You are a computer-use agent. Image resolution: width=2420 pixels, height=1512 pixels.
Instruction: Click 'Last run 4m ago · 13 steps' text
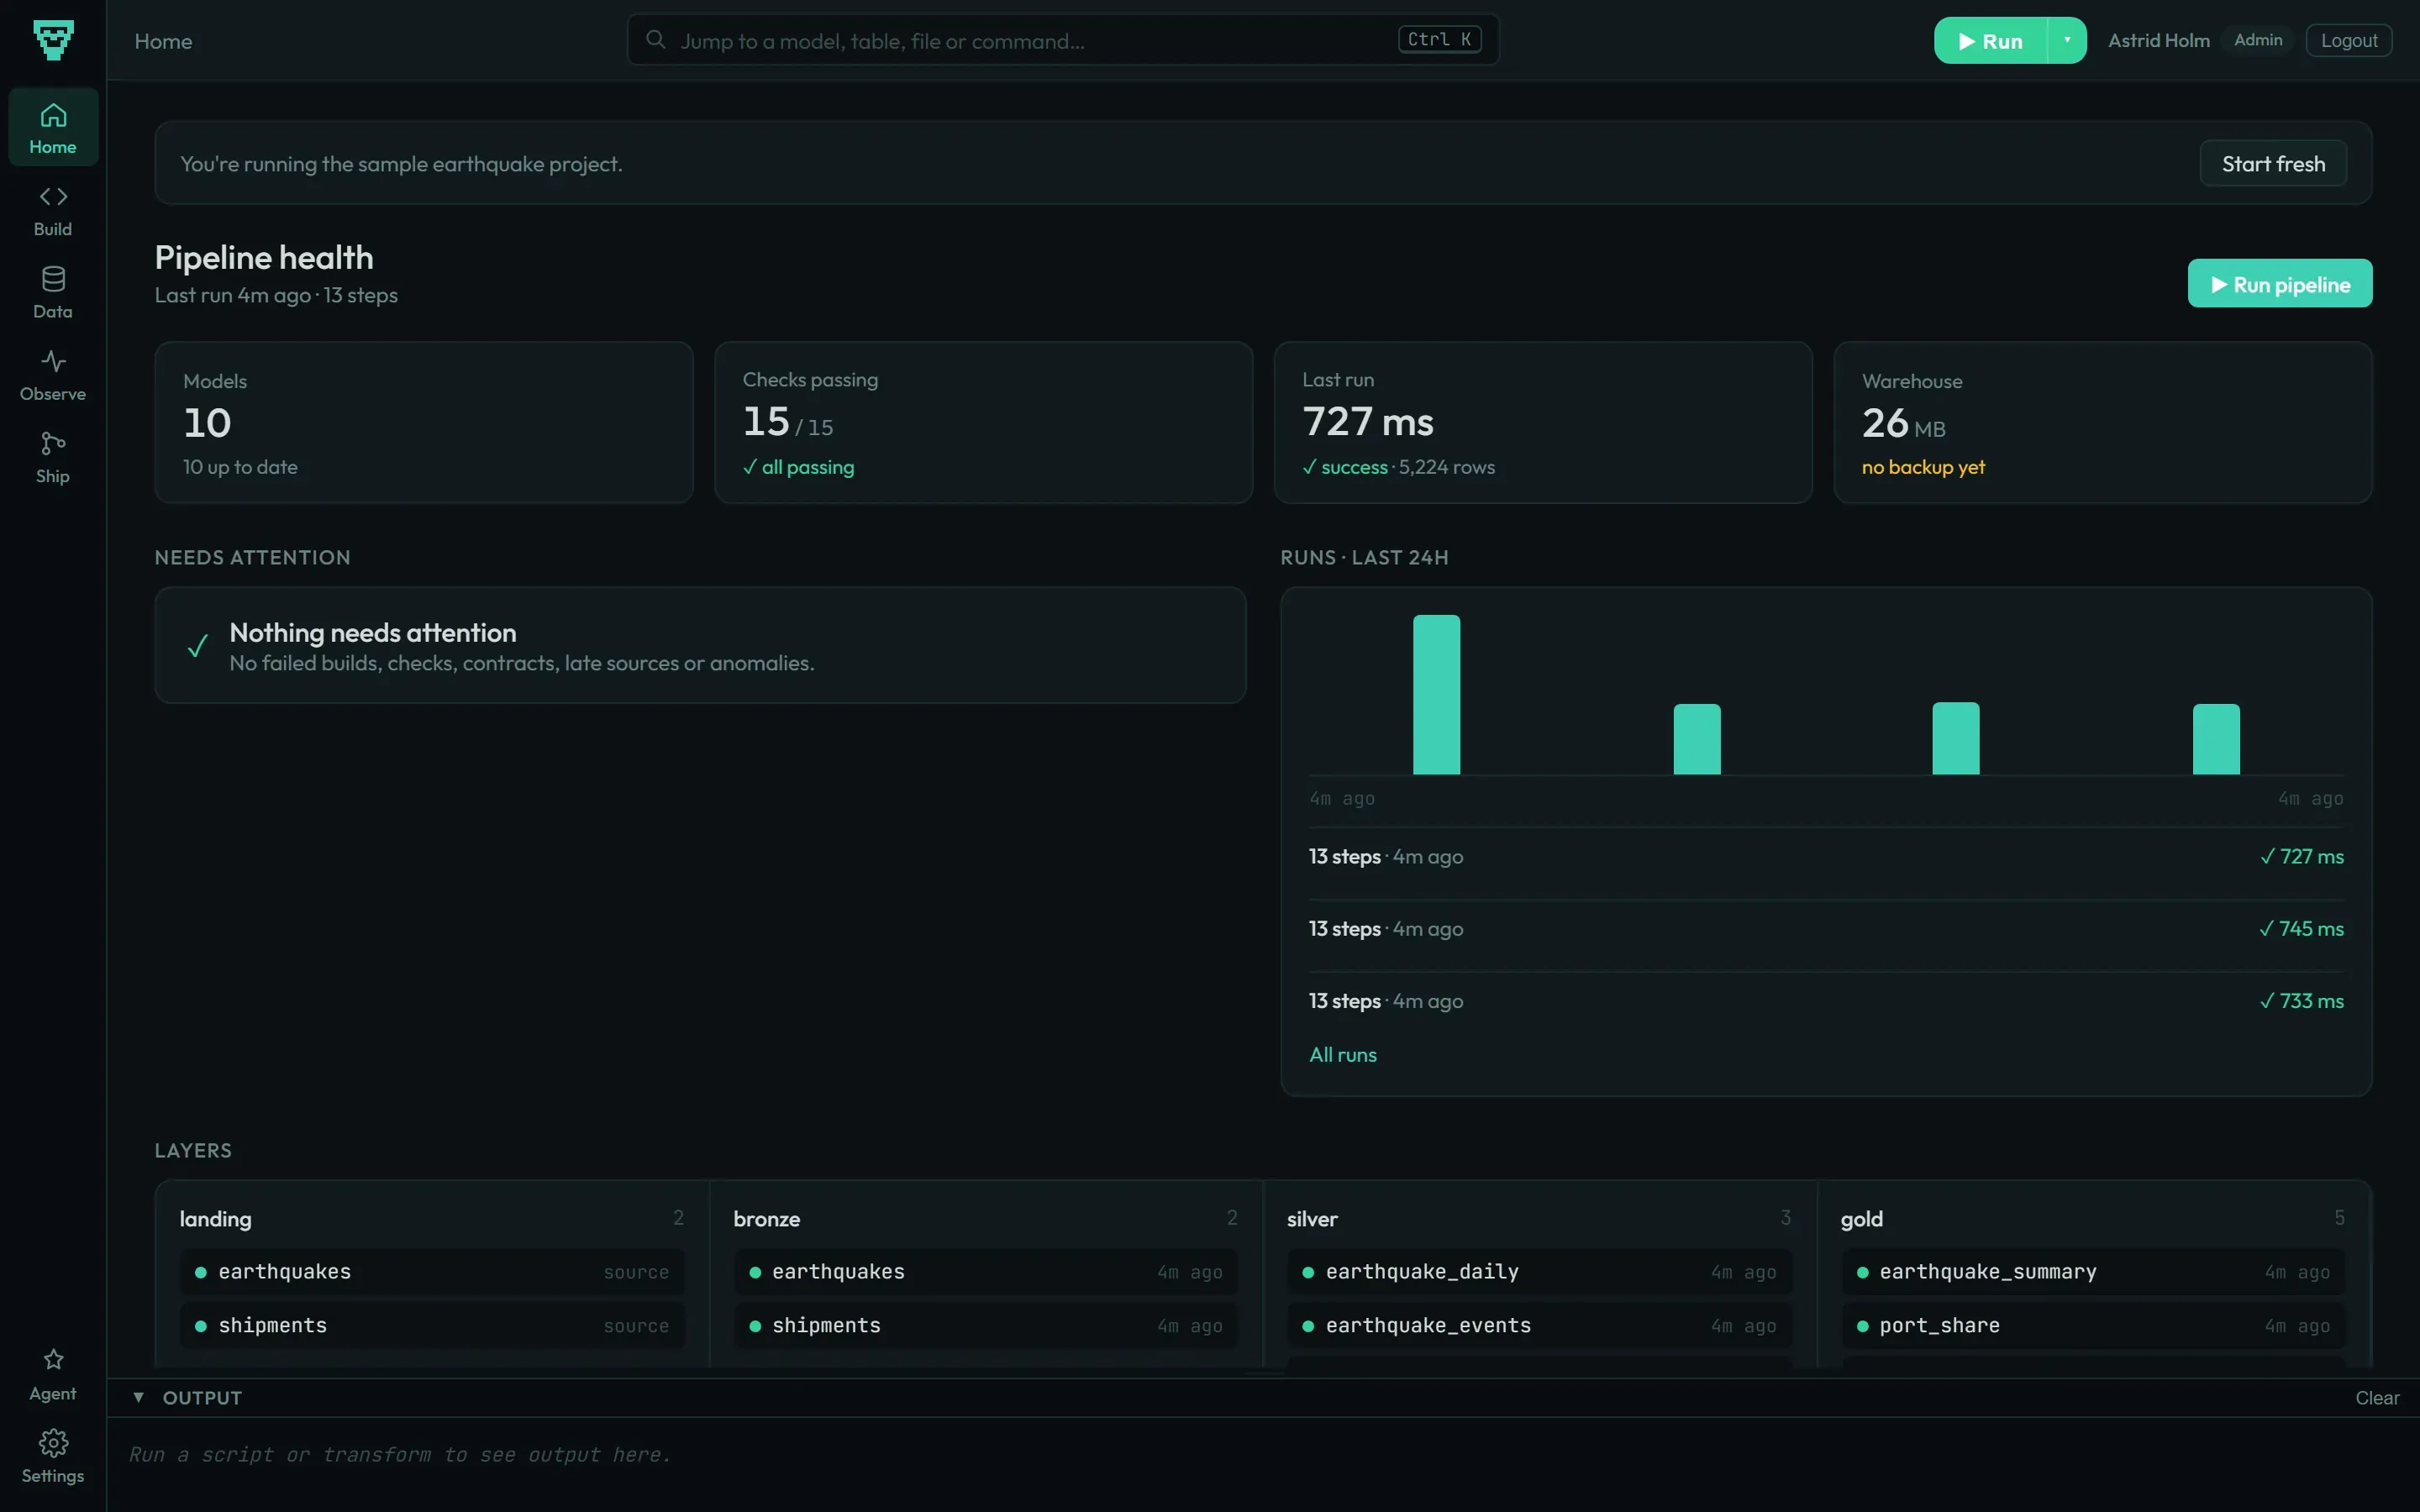click(276, 296)
